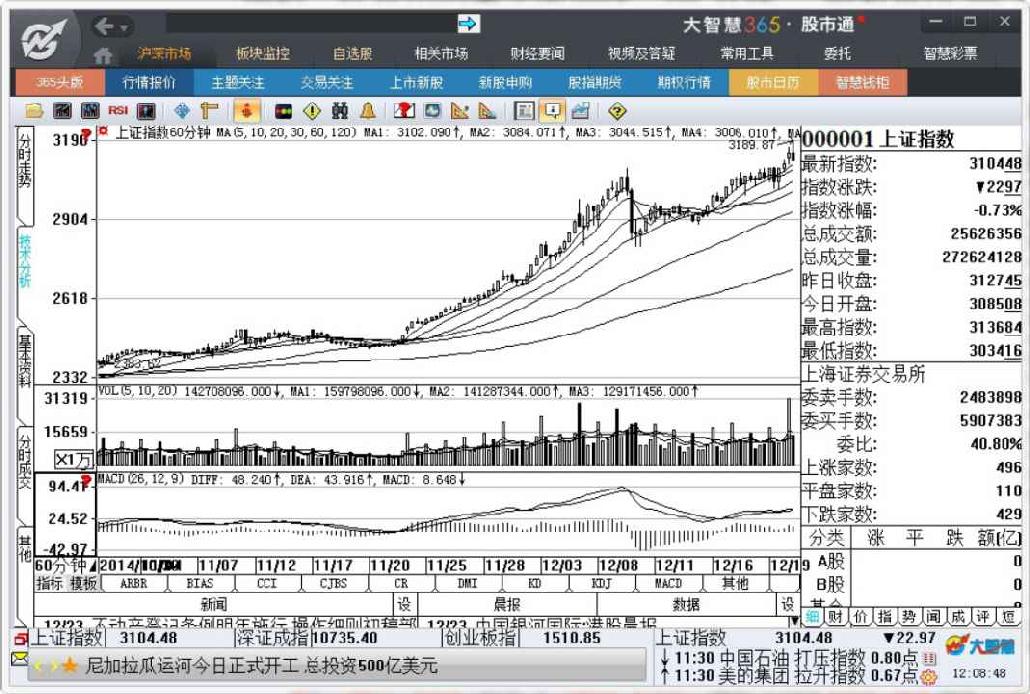The width and height of the screenshot is (1030, 694).
Task: Click the home icon in header
Action: (102, 55)
